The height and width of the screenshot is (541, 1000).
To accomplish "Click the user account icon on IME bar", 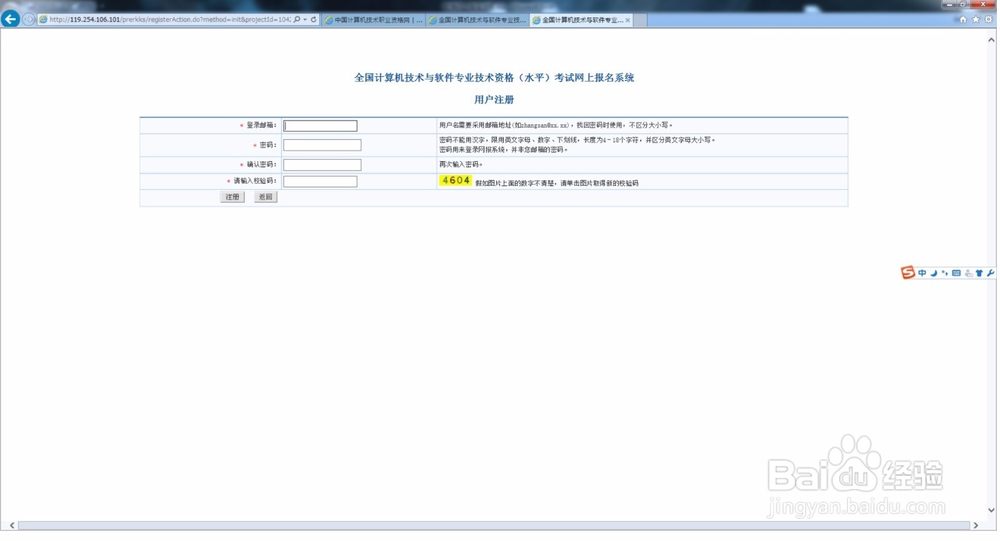I will coord(968,273).
